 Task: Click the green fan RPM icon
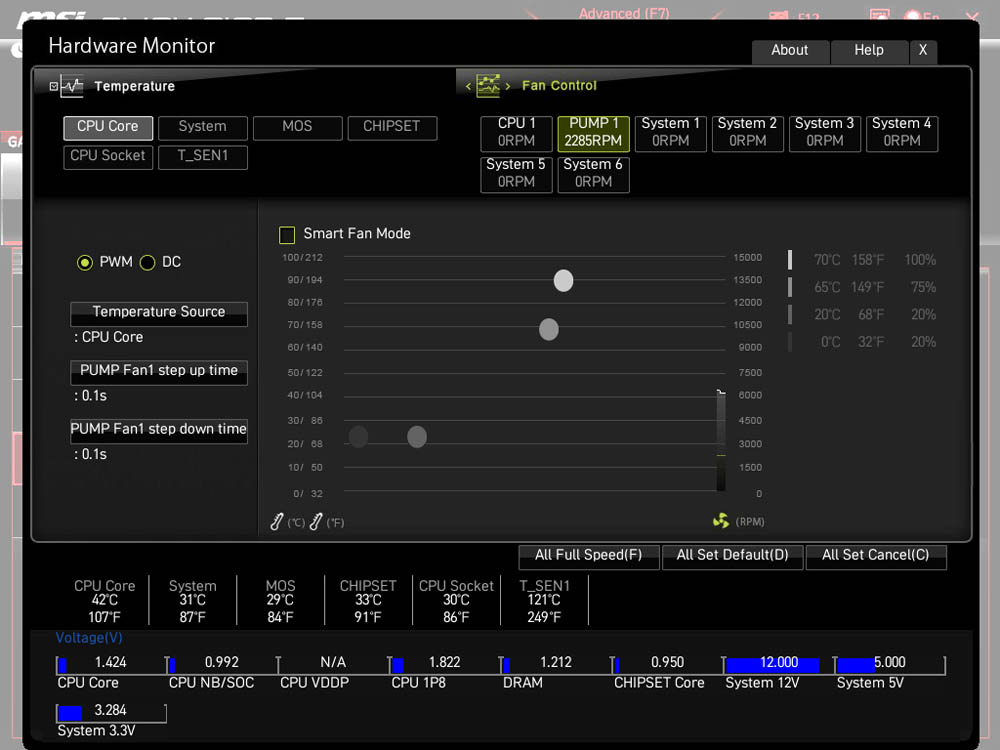point(721,521)
